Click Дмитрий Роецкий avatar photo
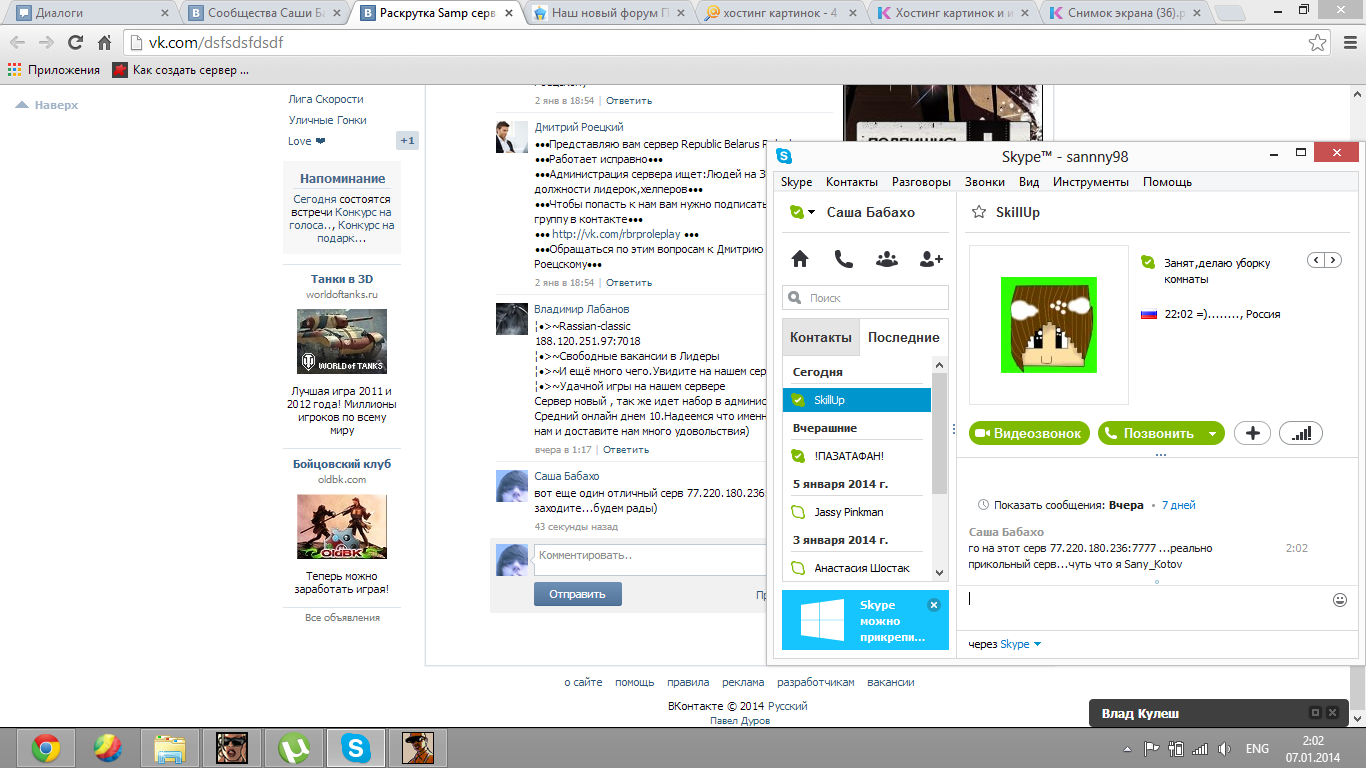Image resolution: width=1366 pixels, height=768 pixels. (x=512, y=136)
